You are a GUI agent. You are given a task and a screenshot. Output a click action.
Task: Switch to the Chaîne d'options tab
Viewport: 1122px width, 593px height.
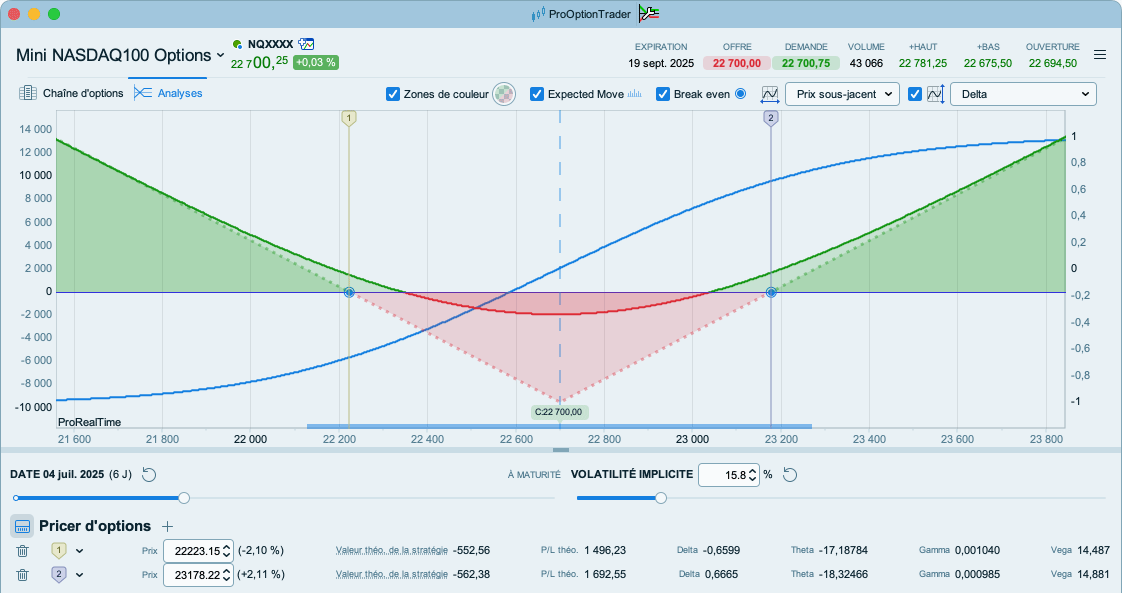(x=71, y=93)
